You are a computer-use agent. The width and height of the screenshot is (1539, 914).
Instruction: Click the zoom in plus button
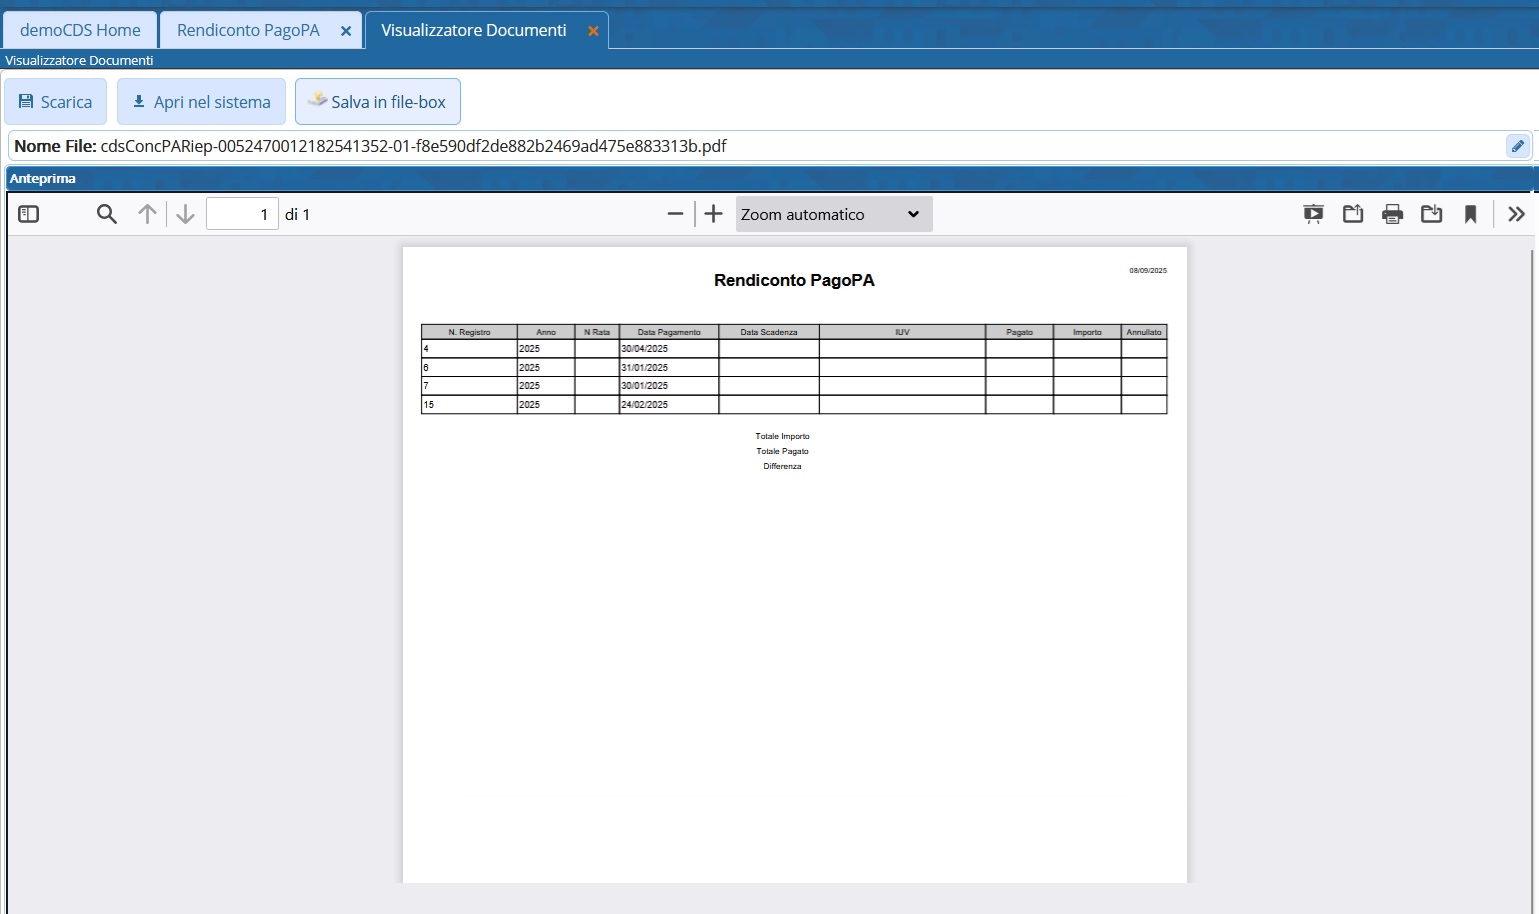(713, 214)
